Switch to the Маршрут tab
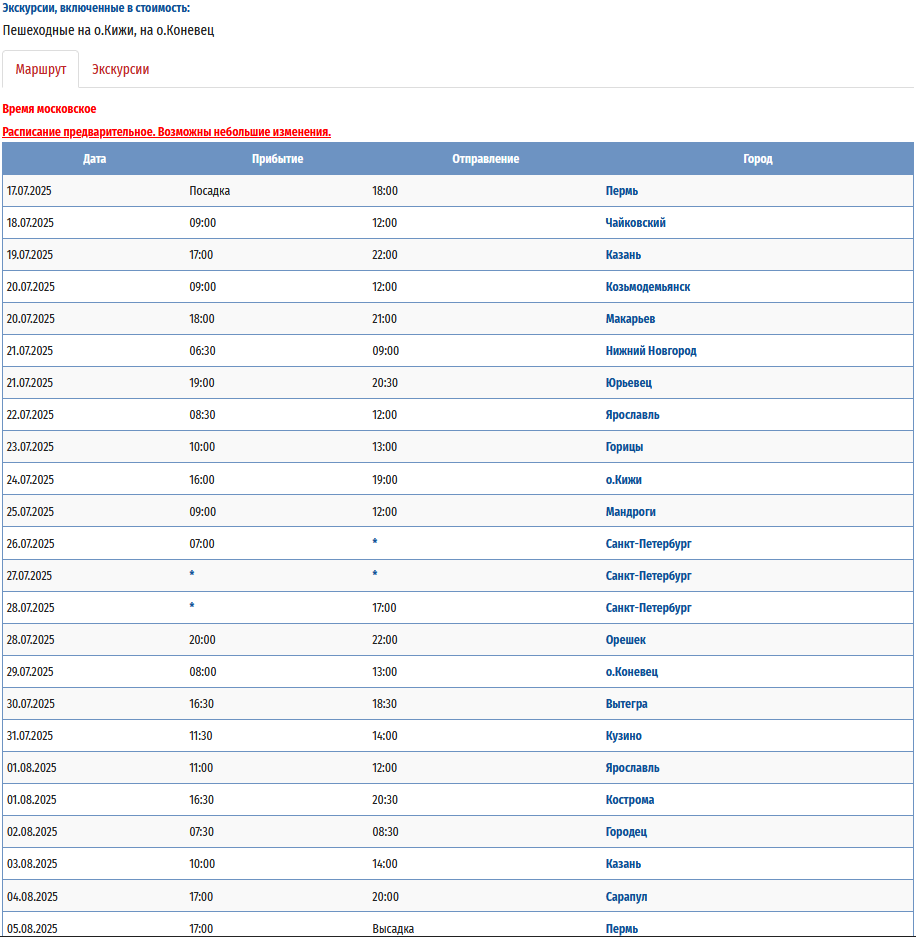 coord(41,69)
